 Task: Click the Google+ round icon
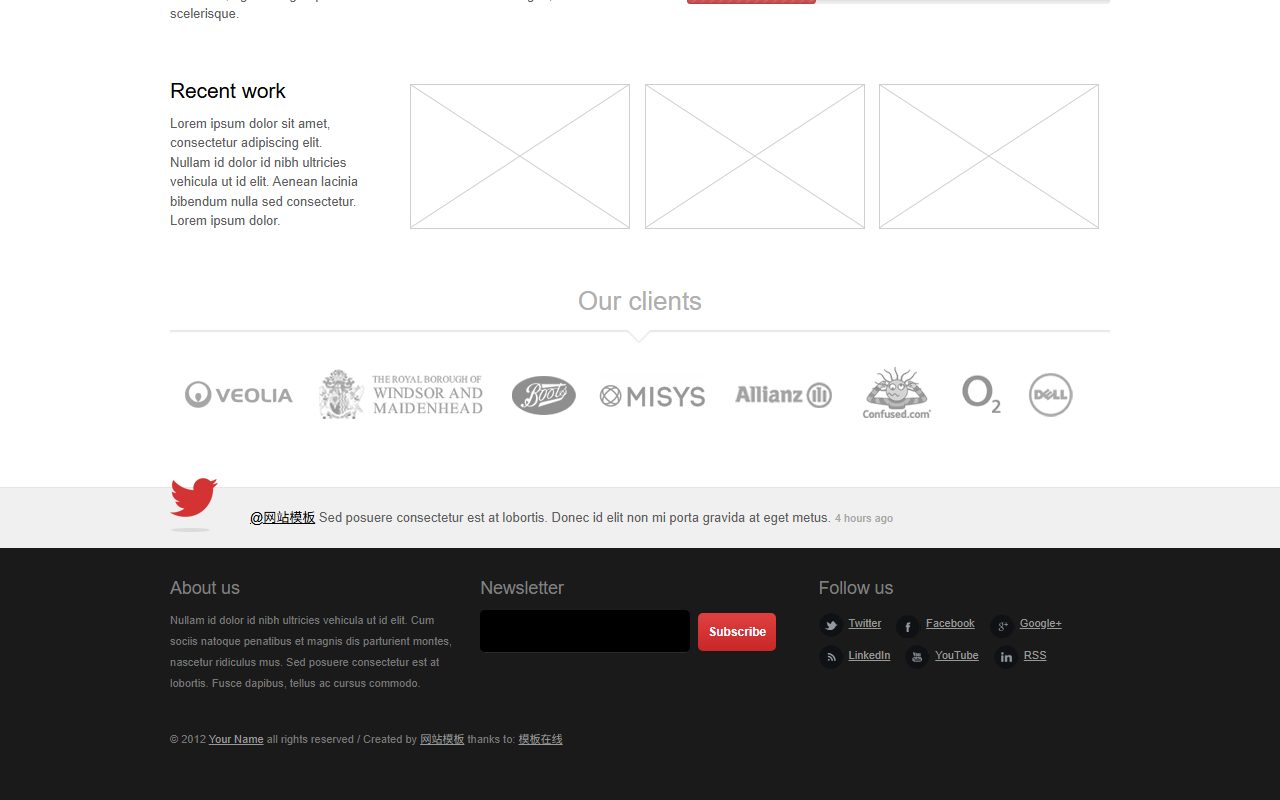(x=1002, y=626)
